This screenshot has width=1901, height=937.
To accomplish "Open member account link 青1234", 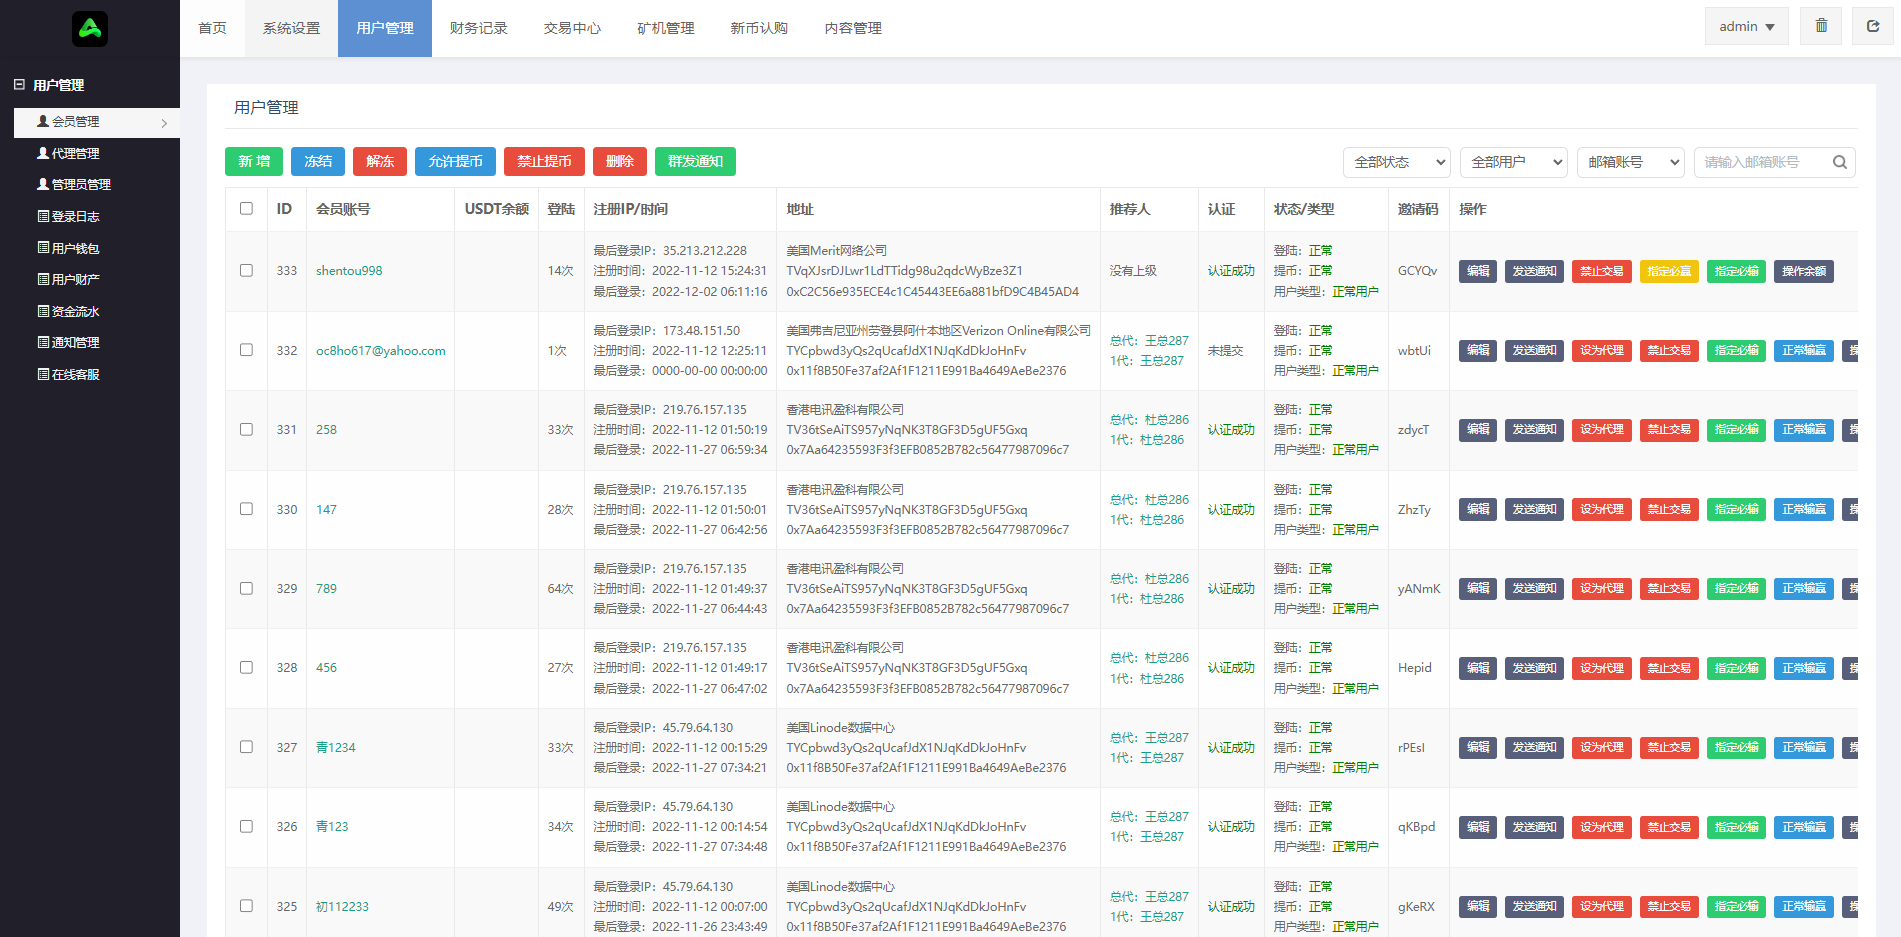I will coord(336,747).
